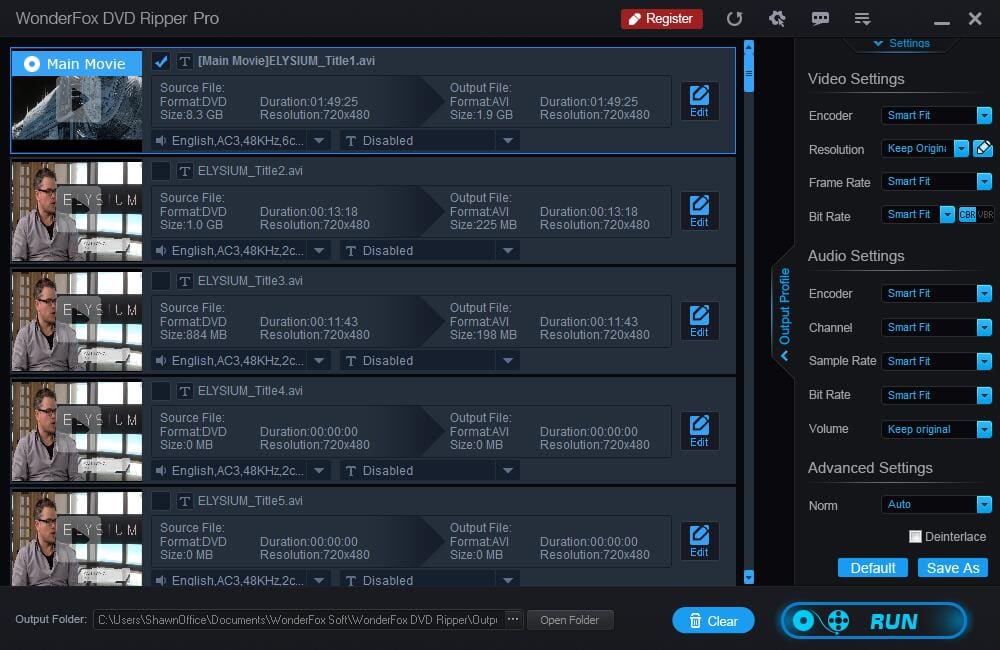This screenshot has width=1000, height=650.
Task: Click the Settings tab above Video Settings
Action: coord(901,44)
